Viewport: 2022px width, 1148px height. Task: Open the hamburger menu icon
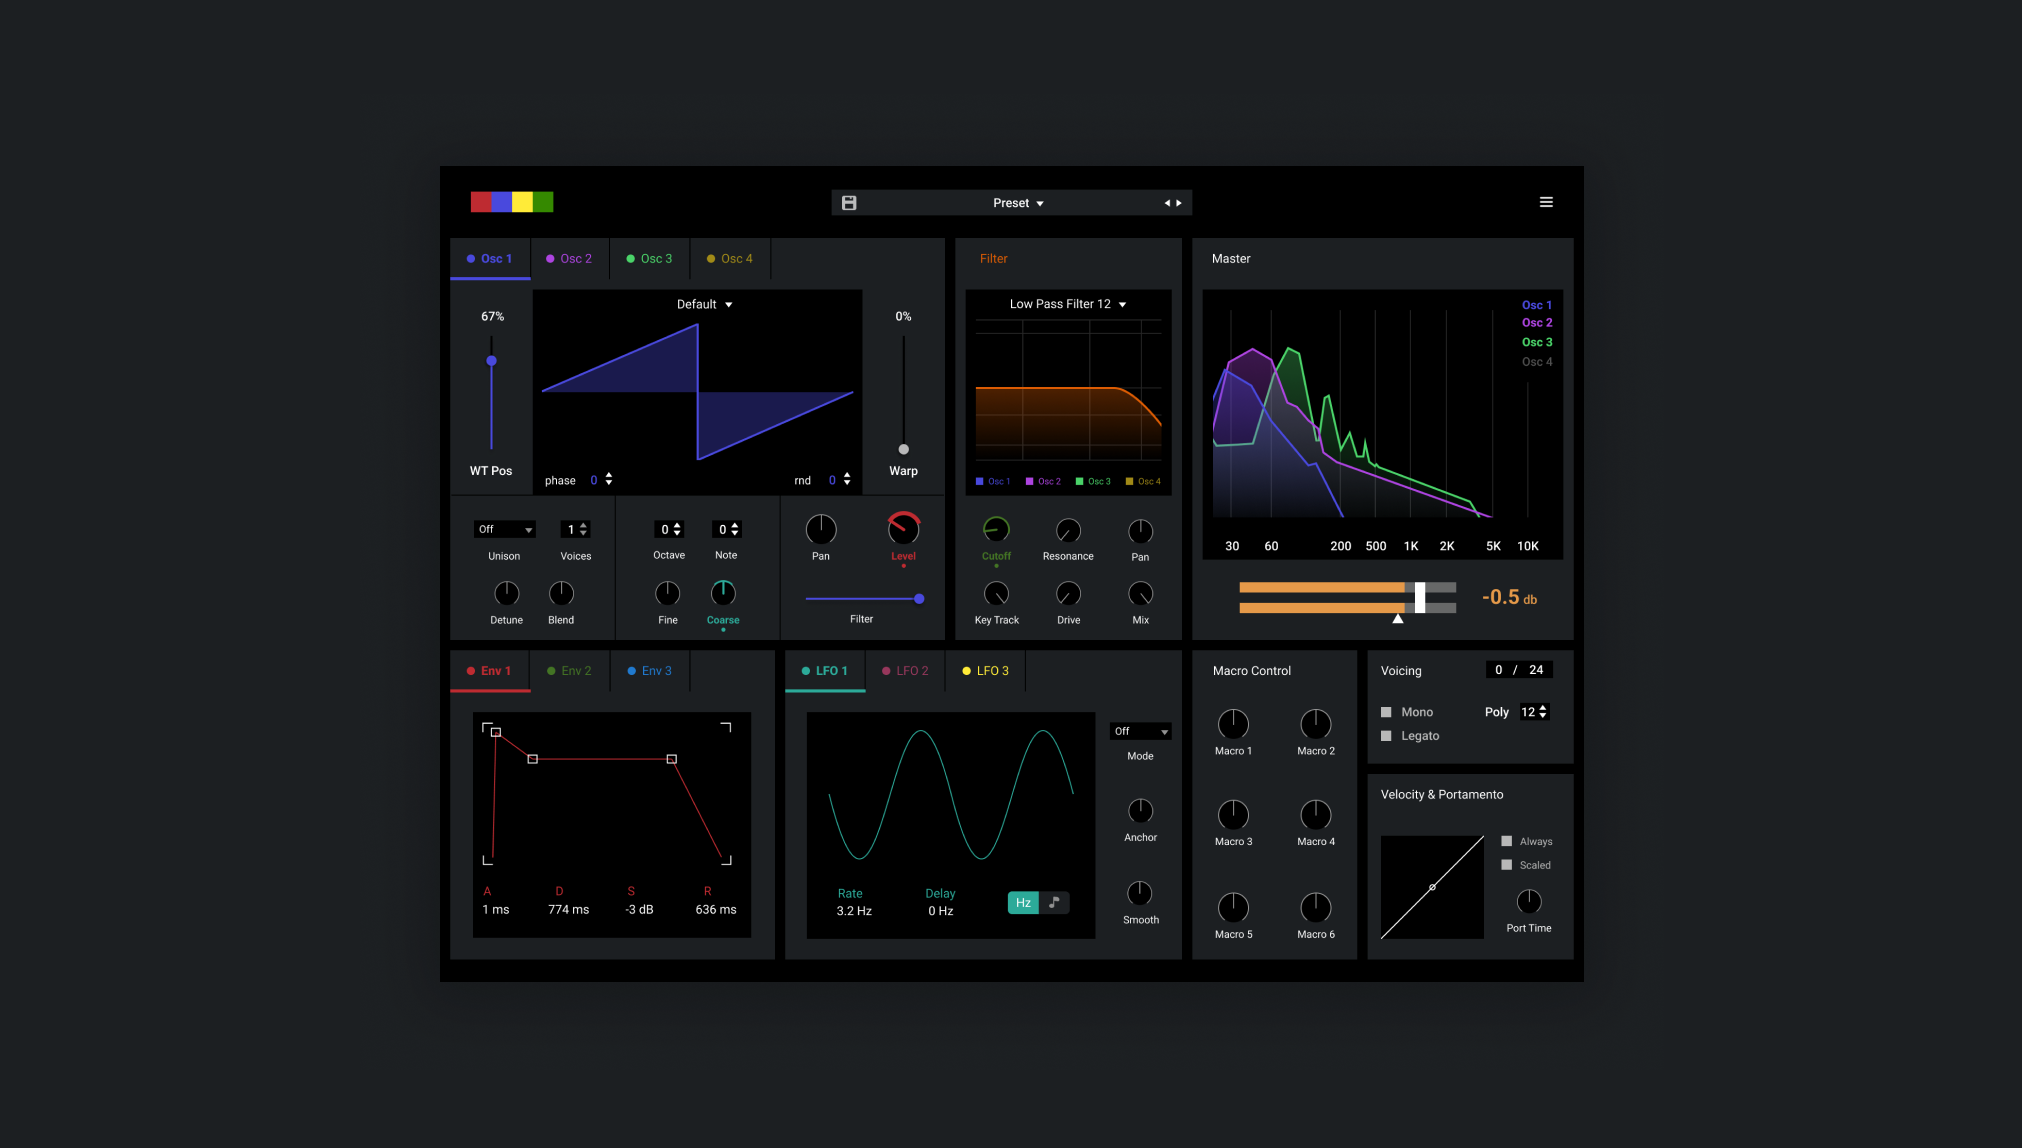[x=1546, y=202]
